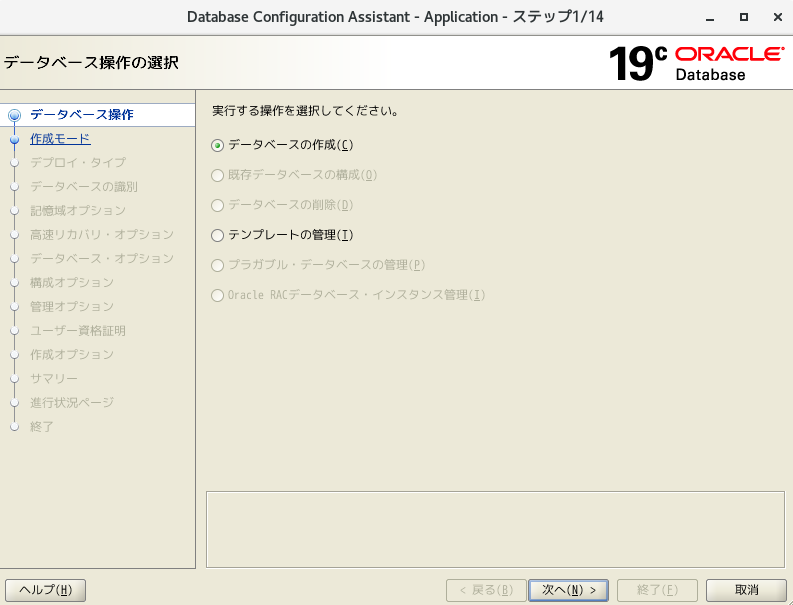Click 高速リカバリ・オプション step in sidebar
The width and height of the screenshot is (793, 605).
[x=102, y=235]
